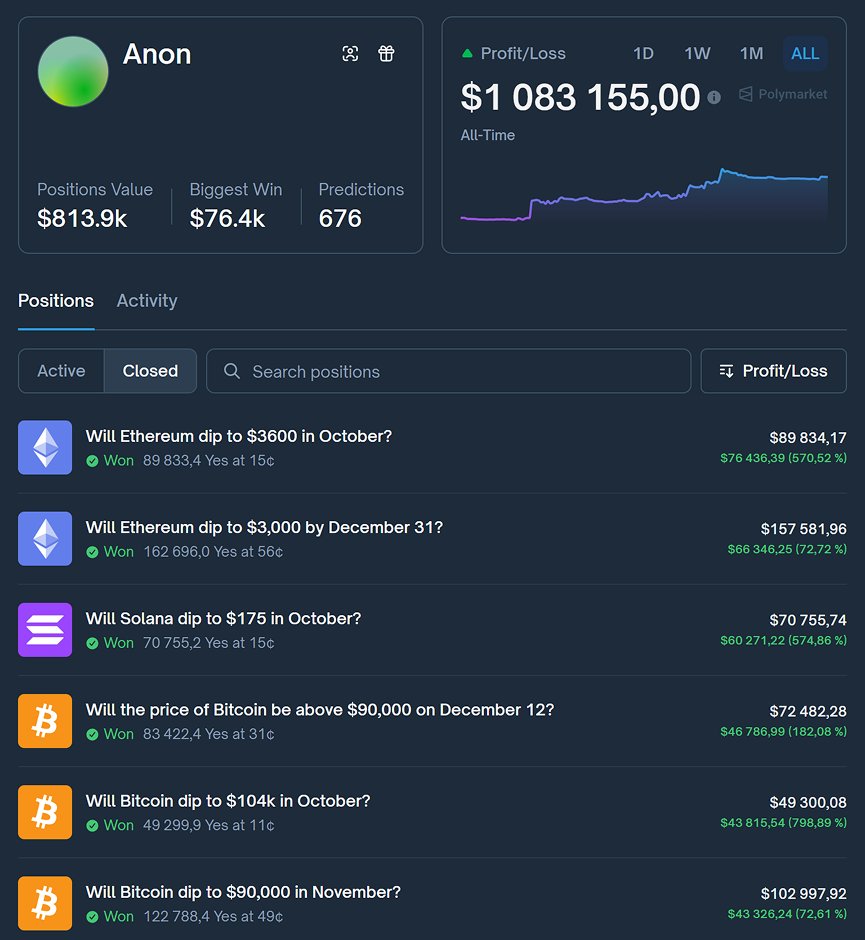
Task: Open the gift icon beside the profile name
Action: tap(386, 54)
